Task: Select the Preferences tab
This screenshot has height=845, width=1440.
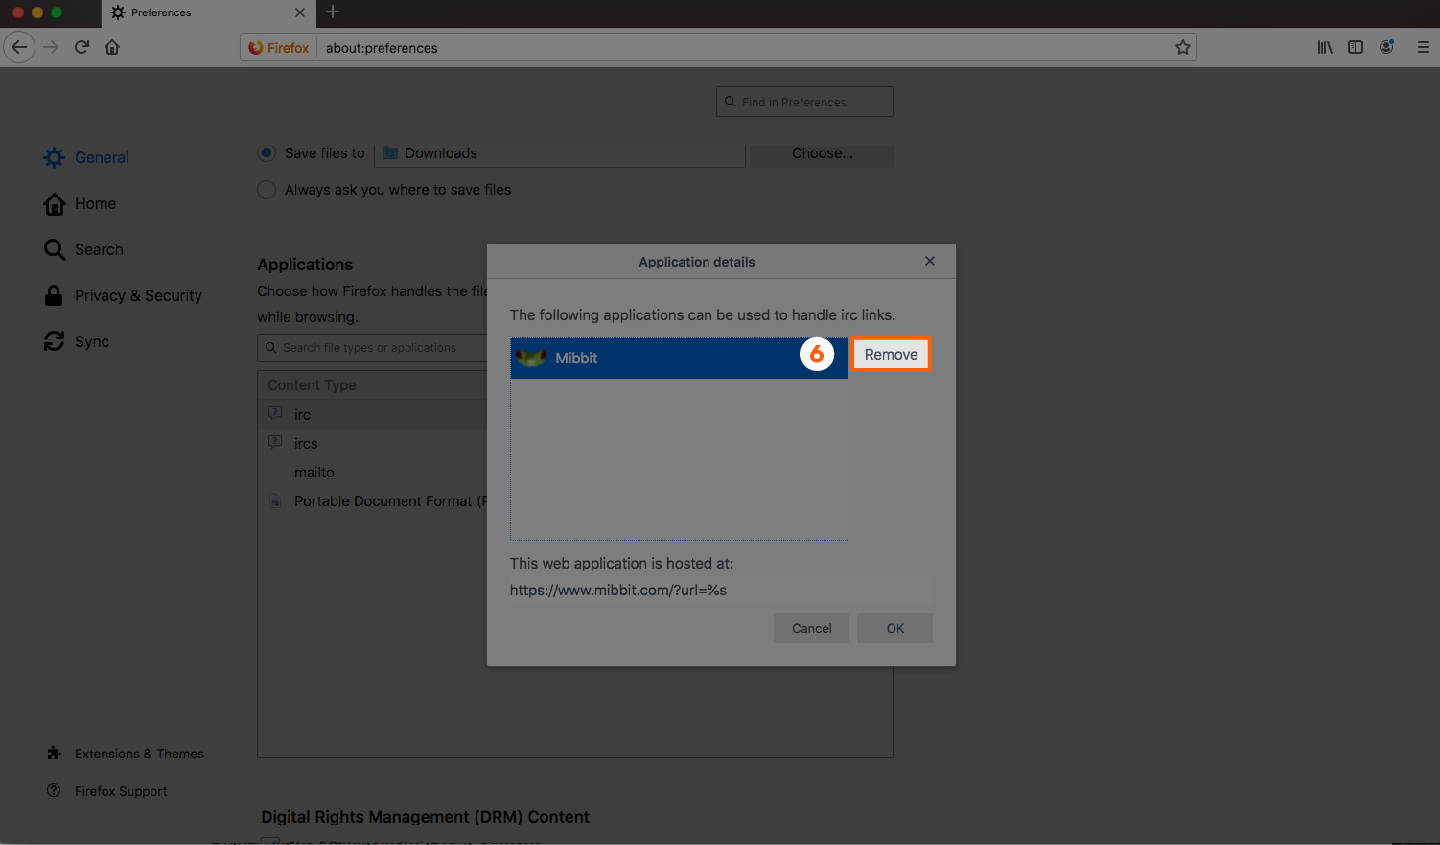Action: pyautogui.click(x=208, y=13)
